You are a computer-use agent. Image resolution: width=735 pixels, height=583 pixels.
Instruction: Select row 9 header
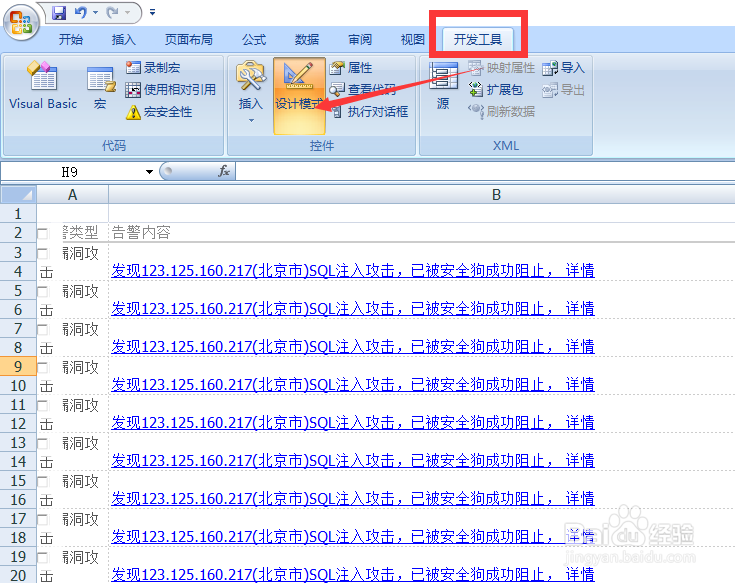click(x=18, y=366)
